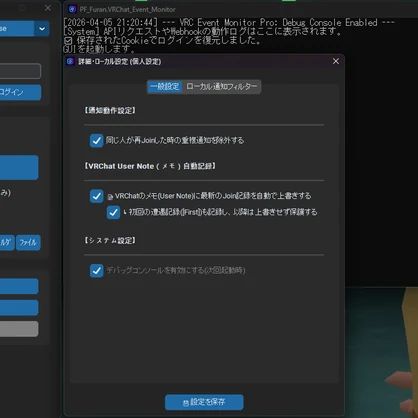
Task: Disable debug console on next launch checkbox
Action: coord(96,271)
